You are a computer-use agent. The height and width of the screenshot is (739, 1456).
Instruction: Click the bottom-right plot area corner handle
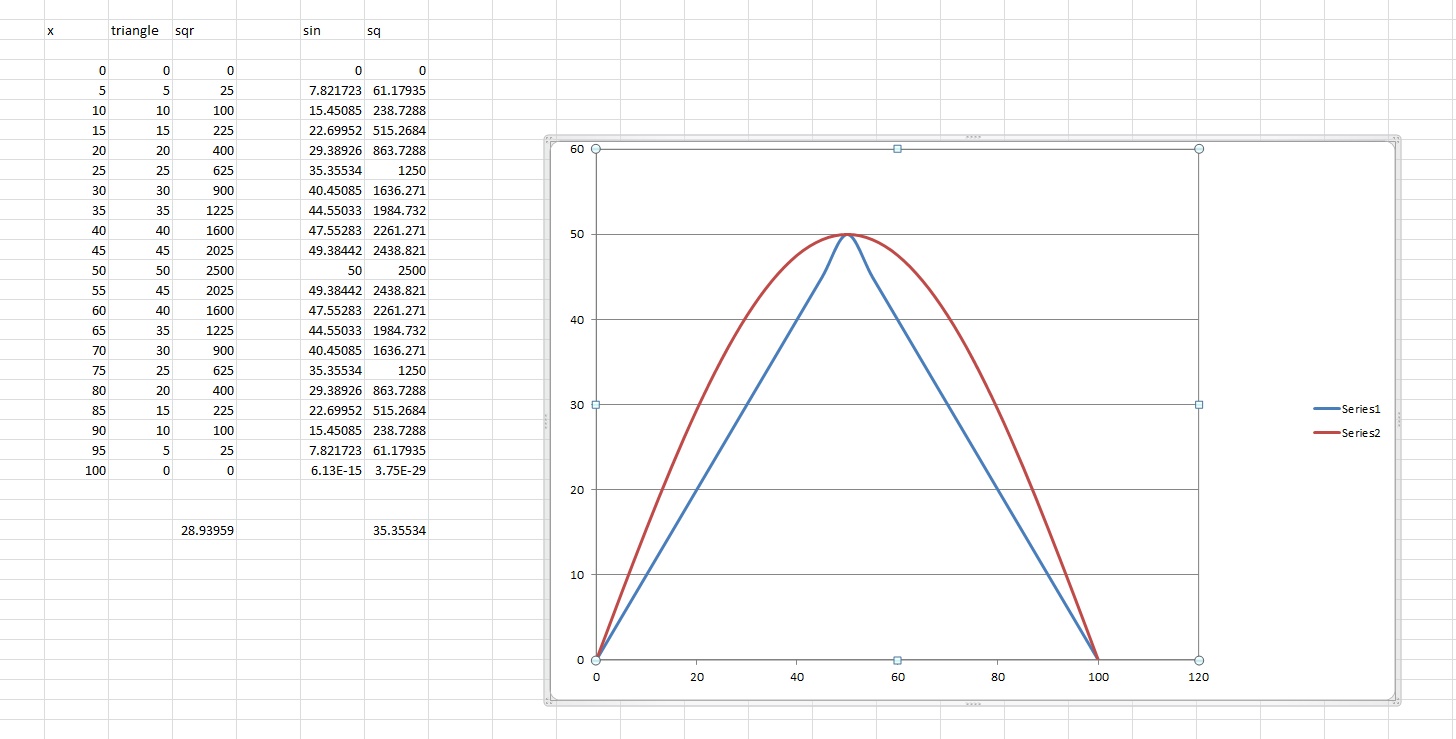[1199, 660]
